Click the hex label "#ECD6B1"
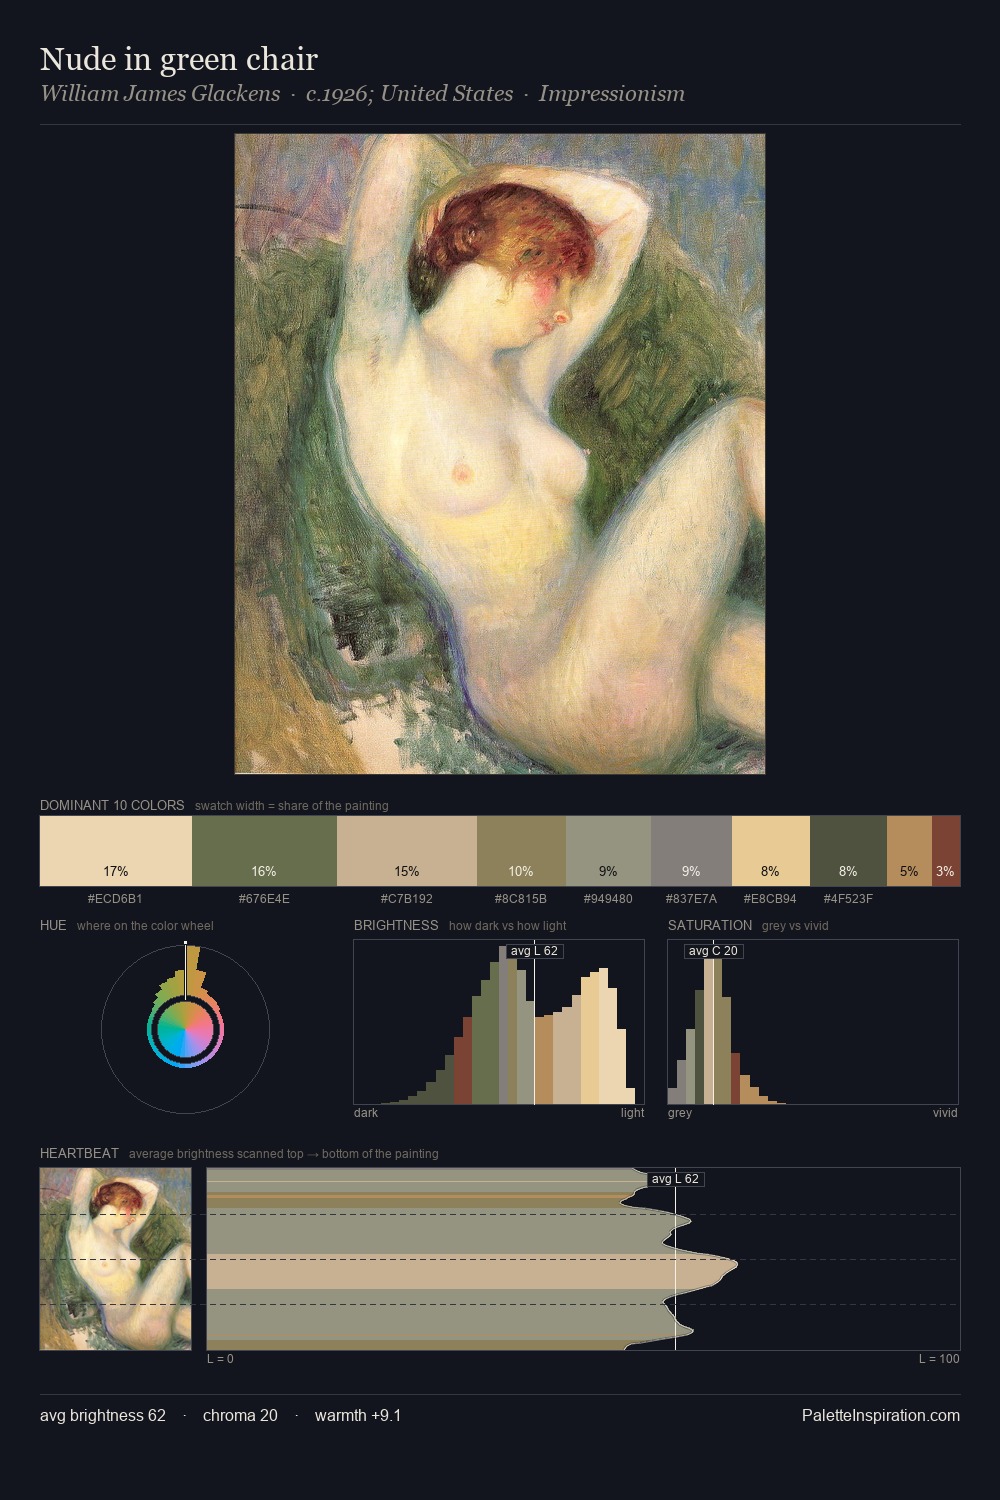Image resolution: width=1000 pixels, height=1500 pixels. 115,899
